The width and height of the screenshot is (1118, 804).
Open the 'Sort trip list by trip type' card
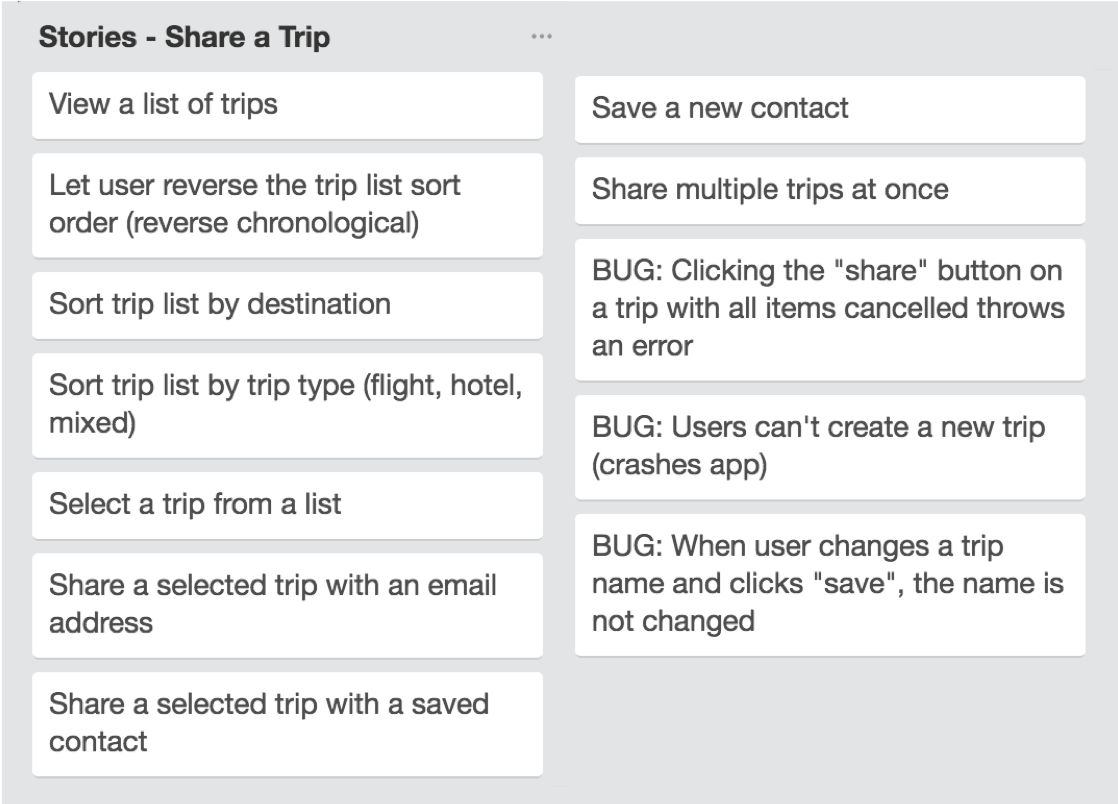[287, 404]
